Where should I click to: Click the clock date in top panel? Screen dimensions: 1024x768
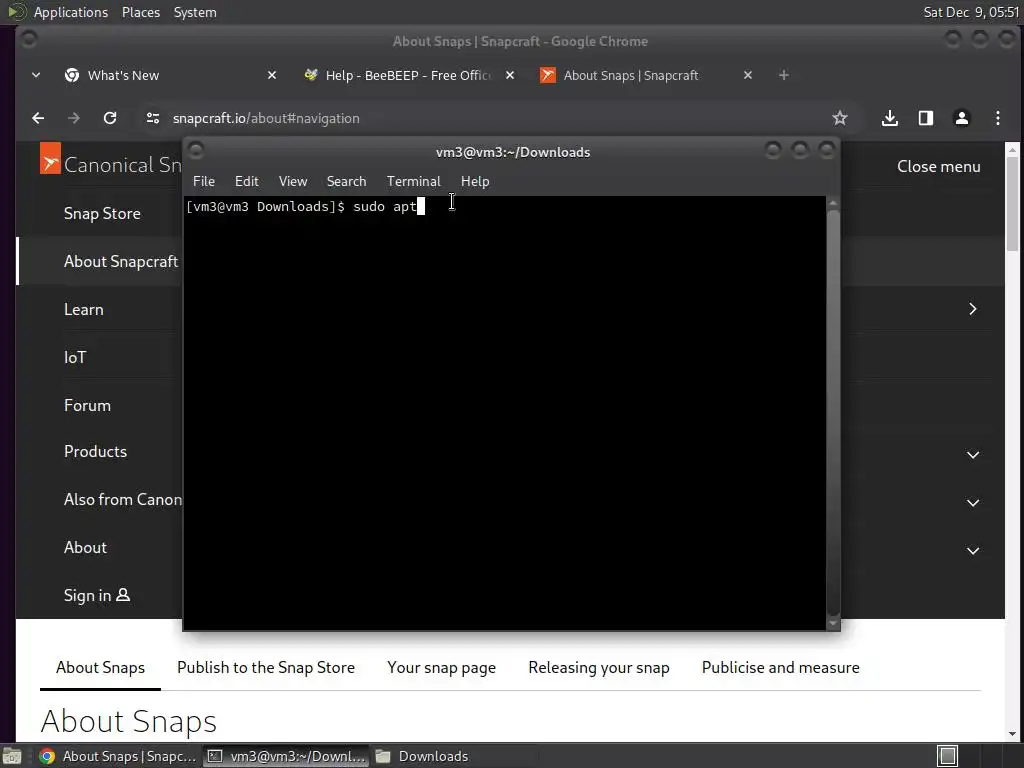pyautogui.click(x=971, y=12)
